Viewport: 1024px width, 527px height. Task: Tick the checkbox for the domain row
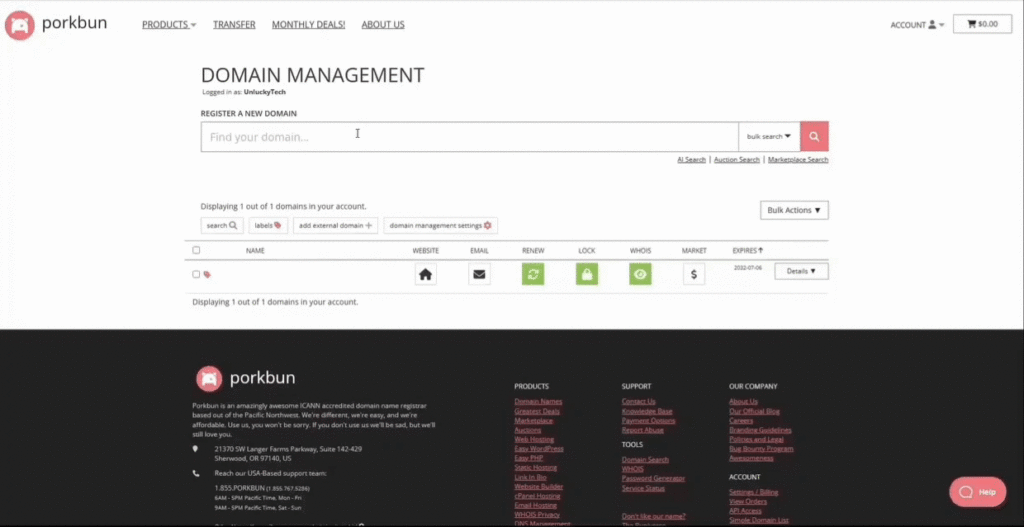coord(196,274)
